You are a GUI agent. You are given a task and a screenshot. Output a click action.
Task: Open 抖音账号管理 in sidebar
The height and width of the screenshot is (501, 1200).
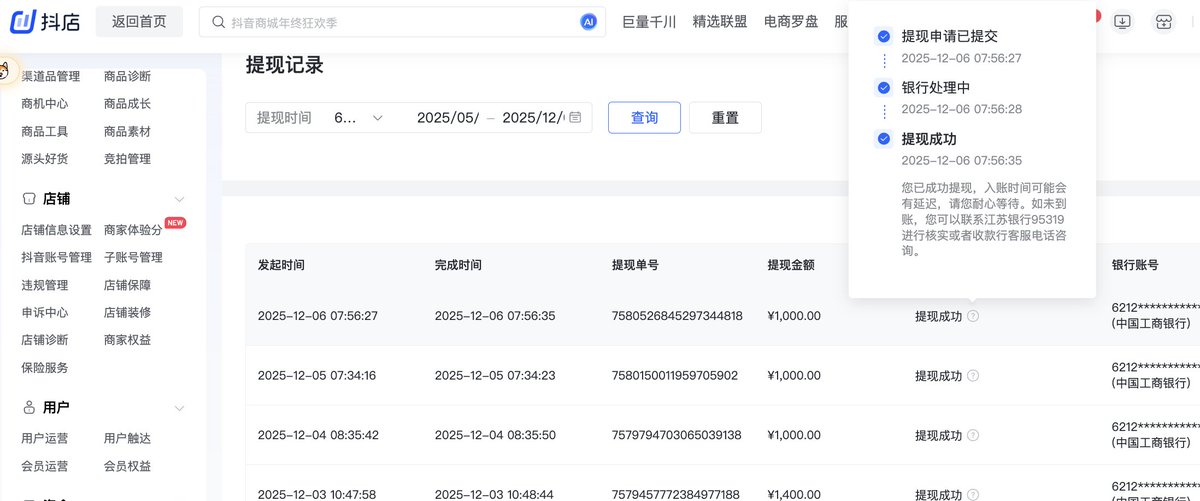(x=56, y=257)
